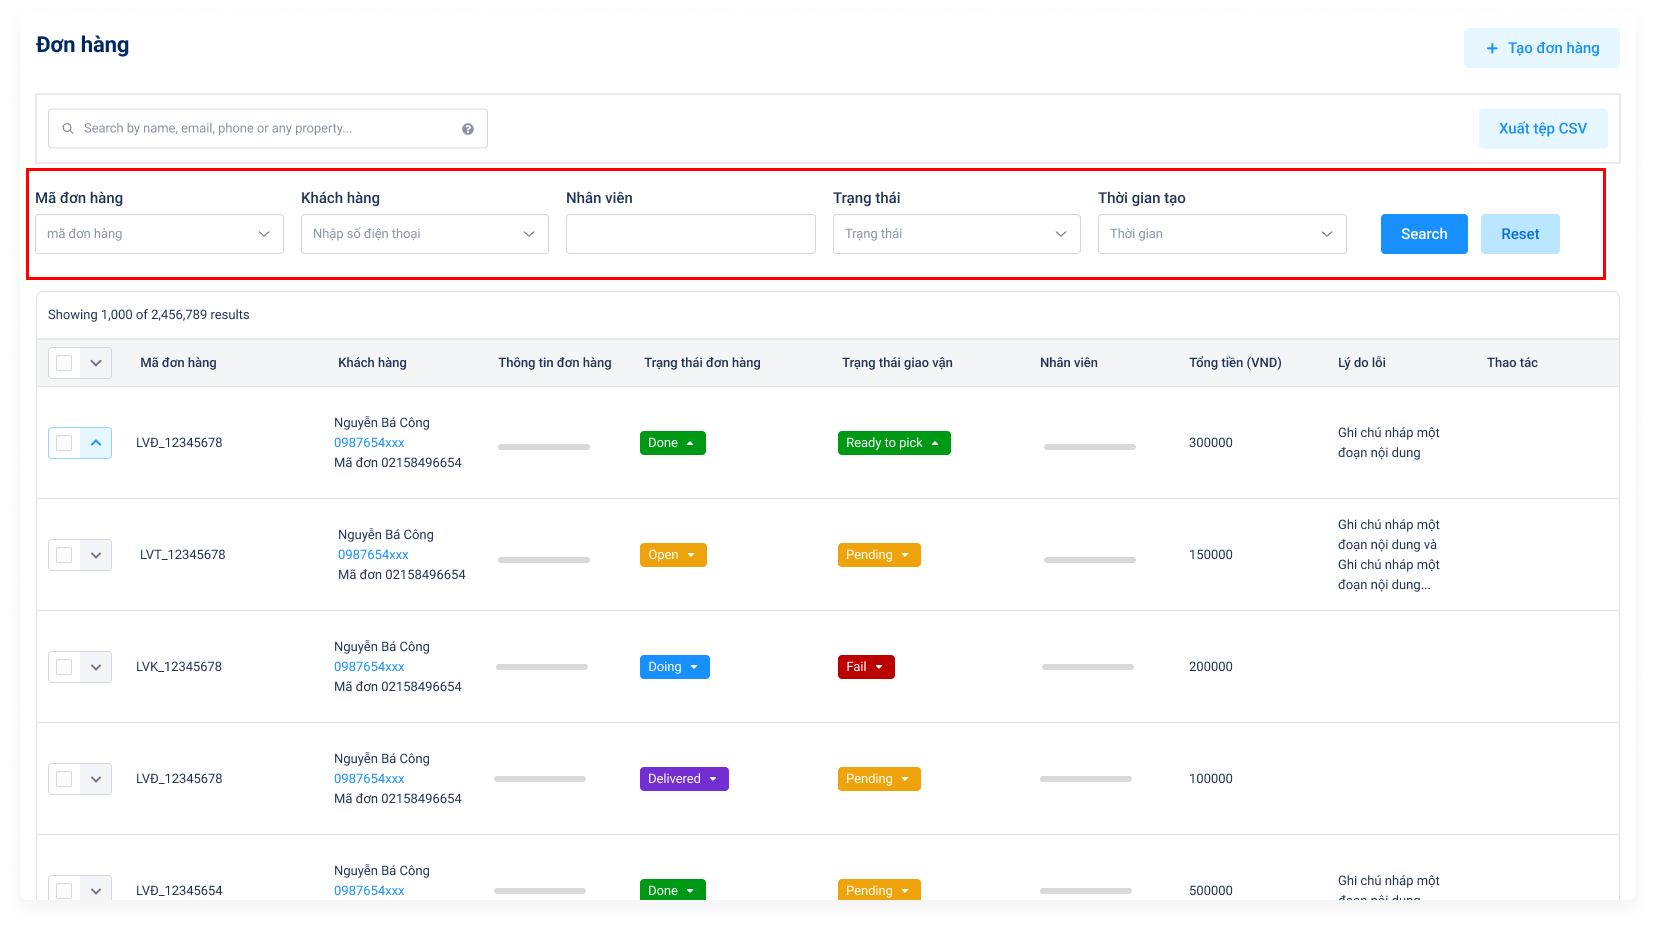Image resolution: width=1656 pixels, height=928 pixels.
Task: Open the Thời gian tạo dropdown
Action: pyautogui.click(x=1222, y=234)
